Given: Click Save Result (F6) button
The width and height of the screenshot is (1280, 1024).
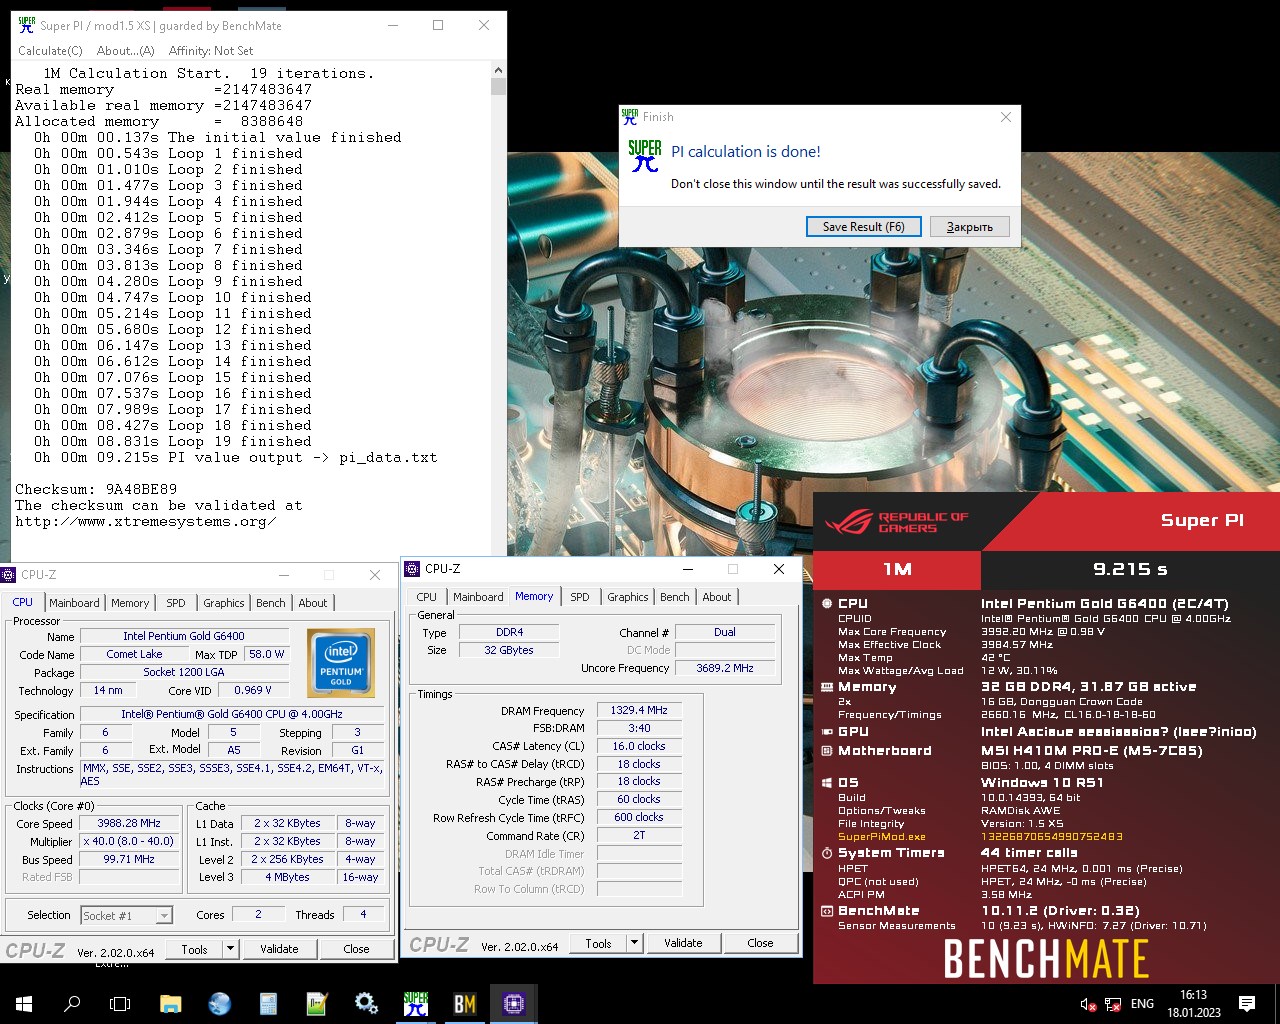Looking at the screenshot, I should coord(864,227).
